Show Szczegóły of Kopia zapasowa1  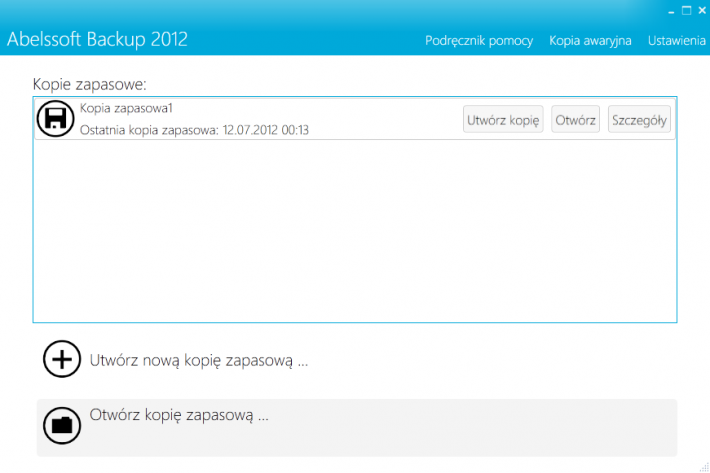click(639, 119)
